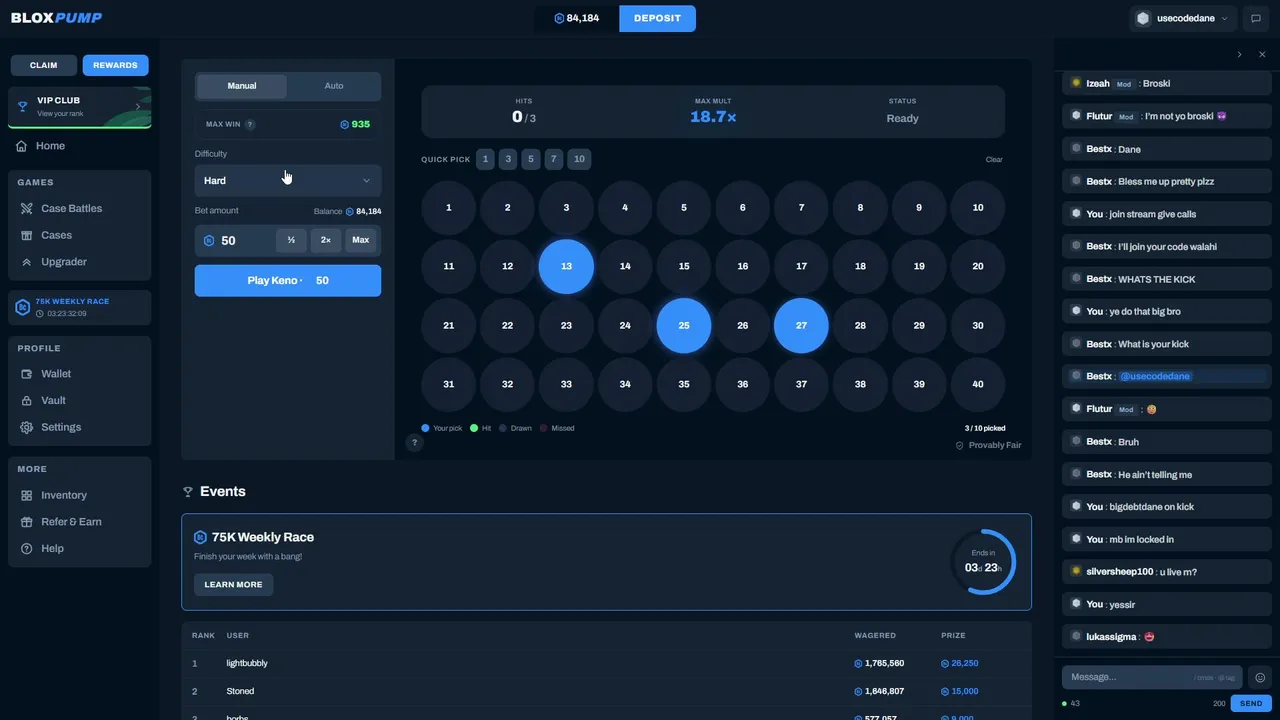
Task: Click the coin icon on sidebar 75K Weekly Race
Action: coord(22,307)
